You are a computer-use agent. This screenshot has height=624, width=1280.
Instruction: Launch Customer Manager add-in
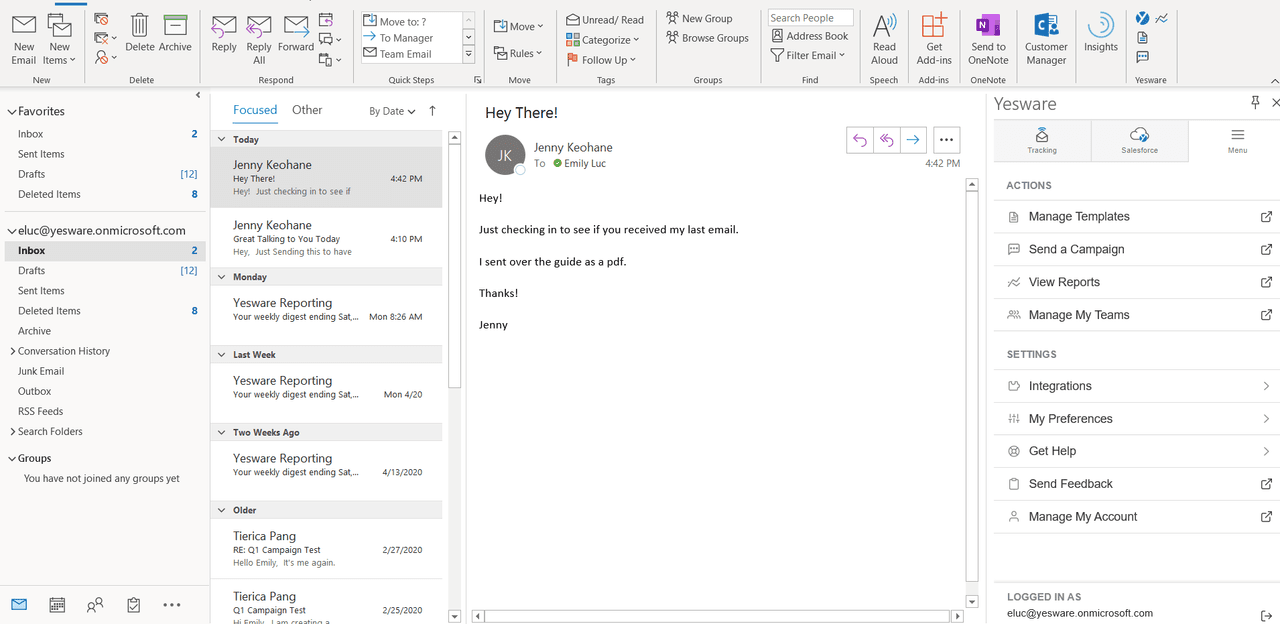pos(1046,40)
